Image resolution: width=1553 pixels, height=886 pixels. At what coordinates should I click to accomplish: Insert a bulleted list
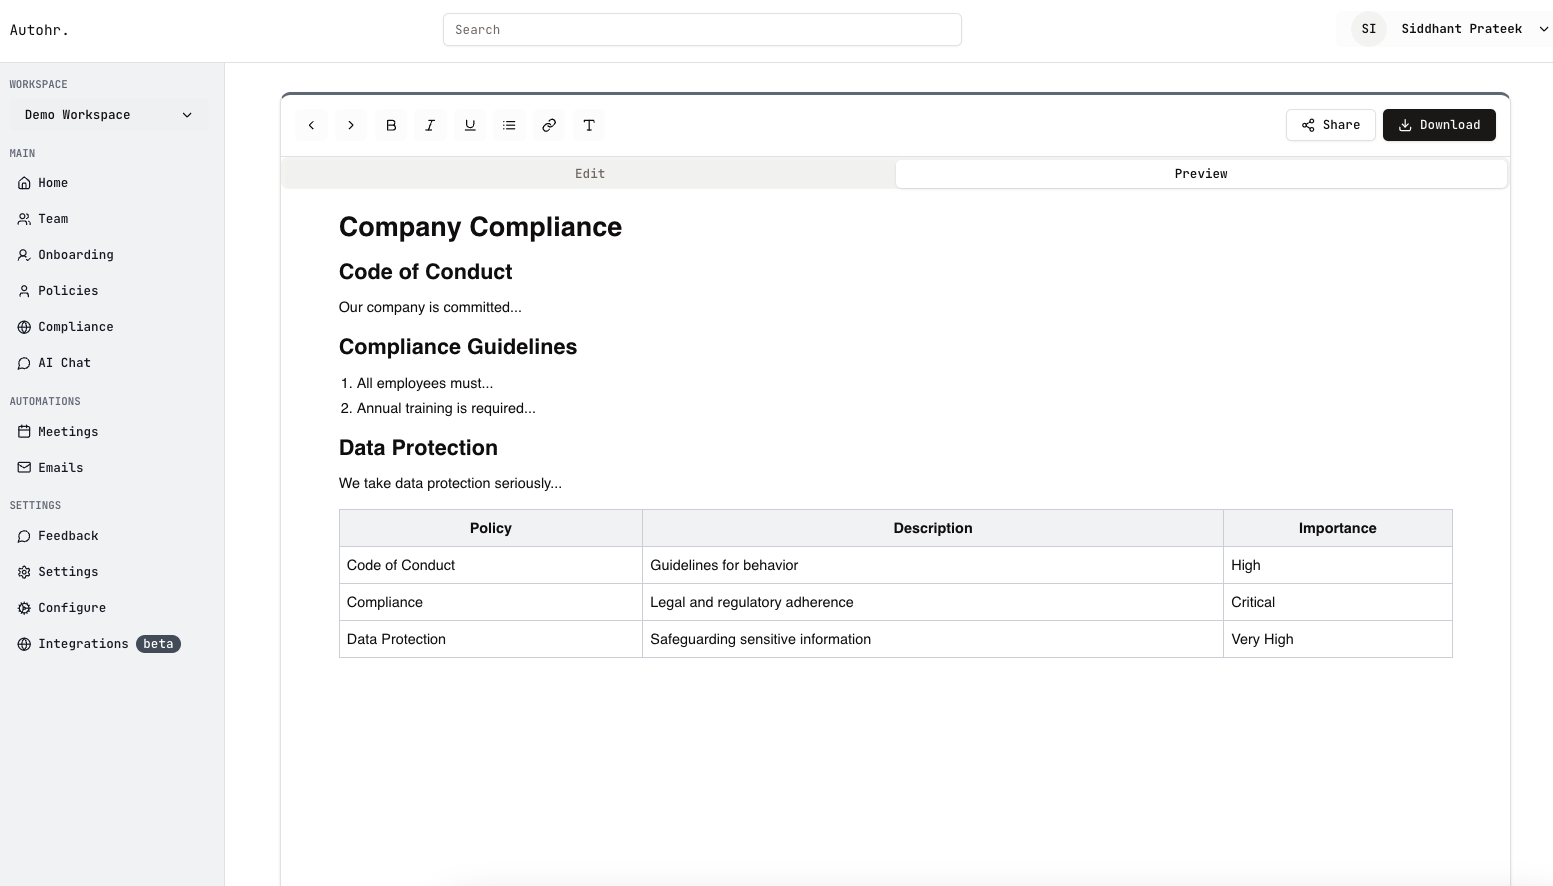point(509,125)
